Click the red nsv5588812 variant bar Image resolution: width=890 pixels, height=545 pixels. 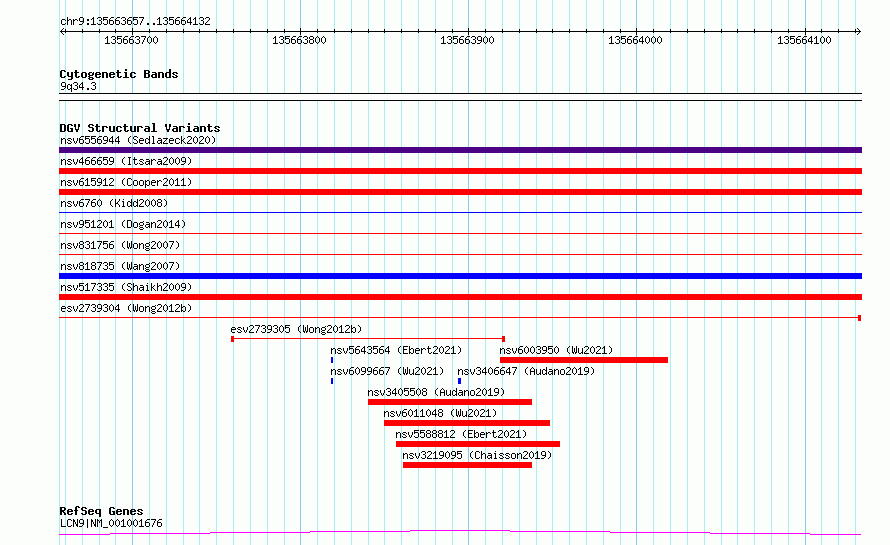click(478, 444)
